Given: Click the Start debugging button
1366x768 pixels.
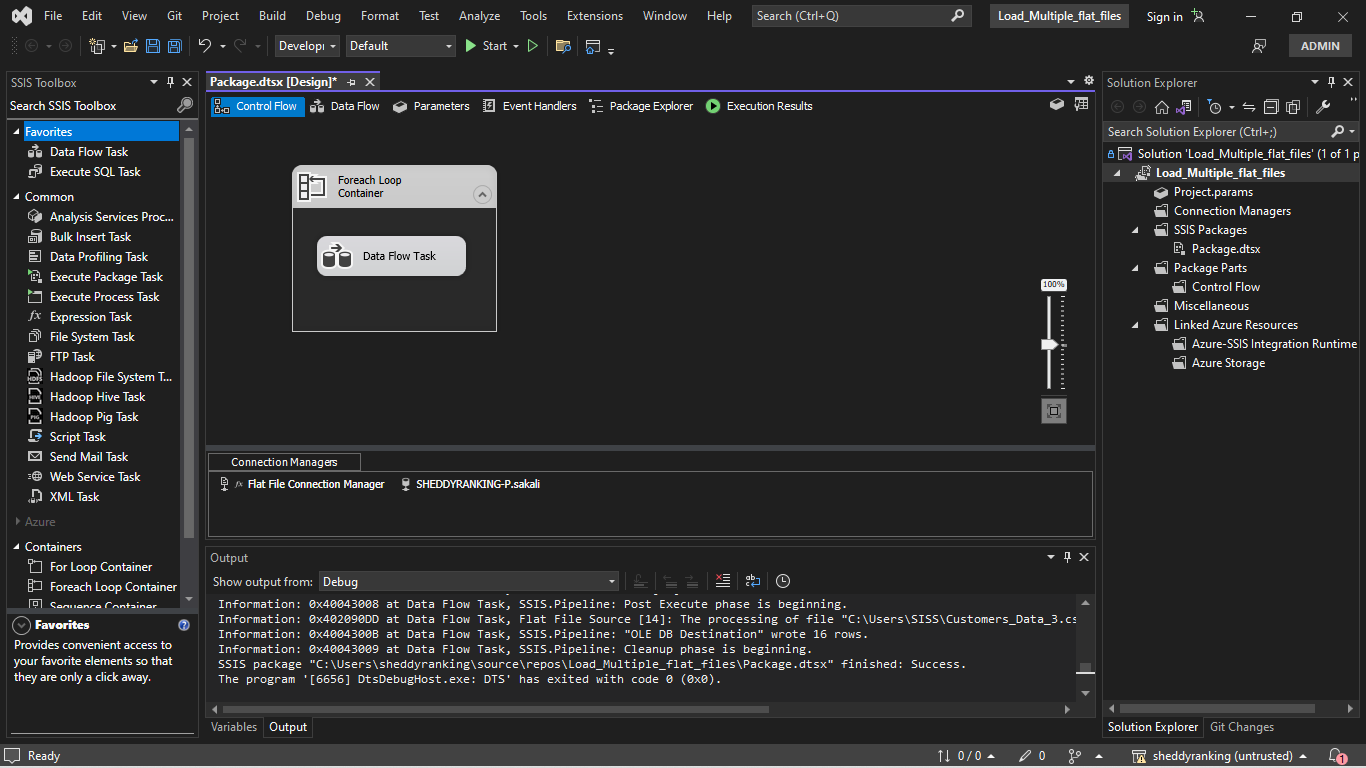Looking at the screenshot, I should point(489,46).
